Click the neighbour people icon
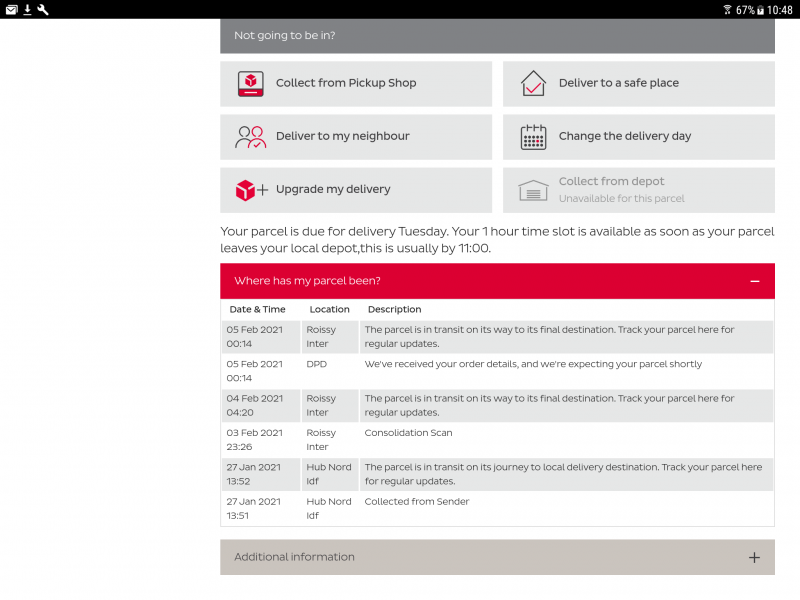Viewport: 800px width, 600px height. [x=250, y=137]
